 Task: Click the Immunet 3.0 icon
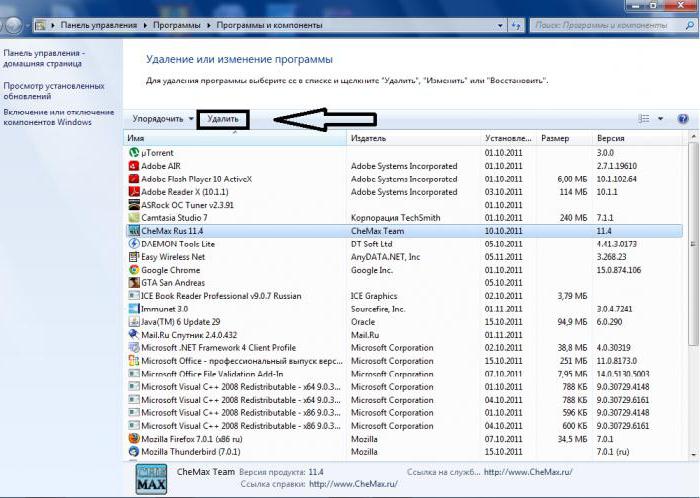133,309
